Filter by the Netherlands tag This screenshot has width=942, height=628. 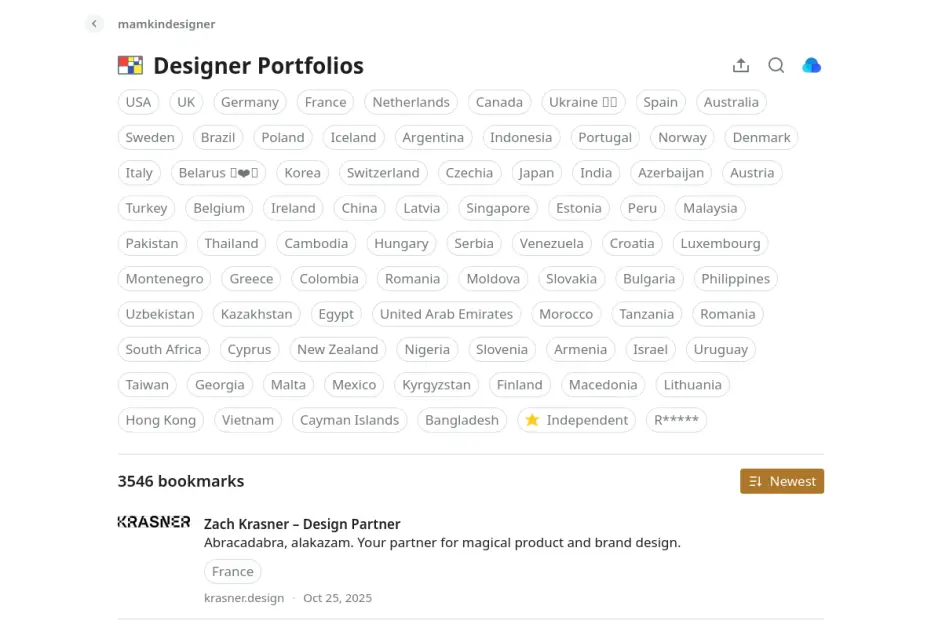tap(411, 102)
